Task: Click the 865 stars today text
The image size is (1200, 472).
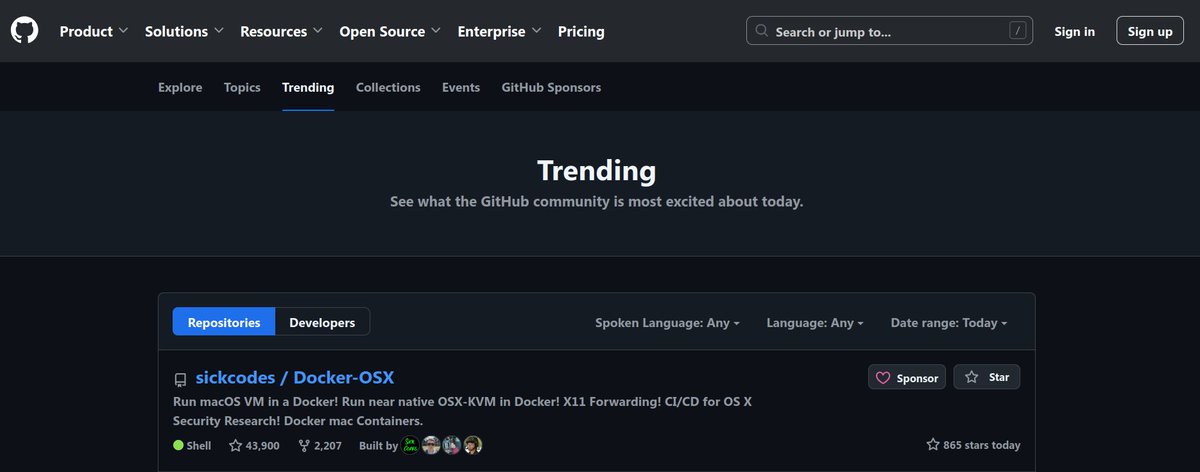Action: coord(981,445)
